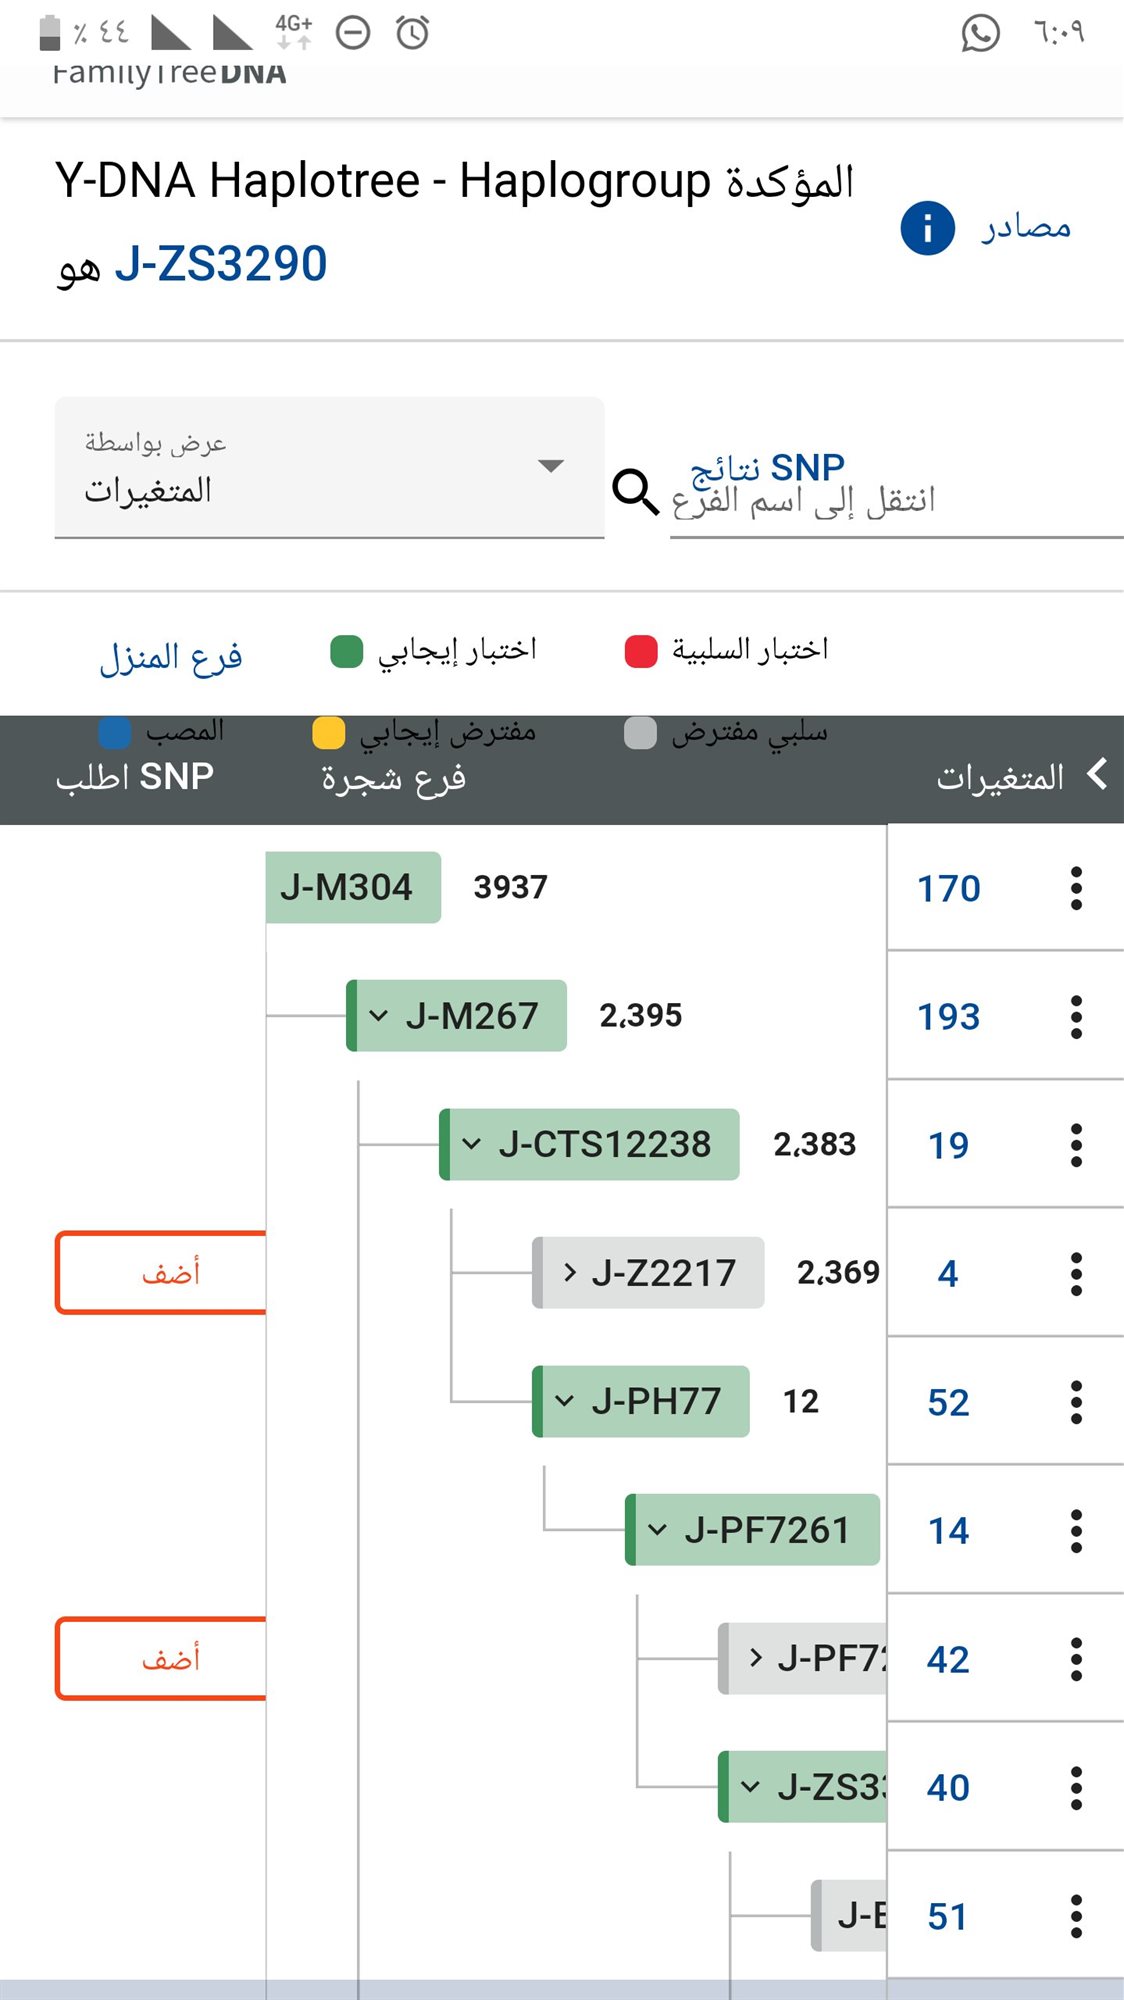Tap the three-dot menu next to 51
Viewport: 1124px width, 2000px height.
[x=1076, y=1916]
